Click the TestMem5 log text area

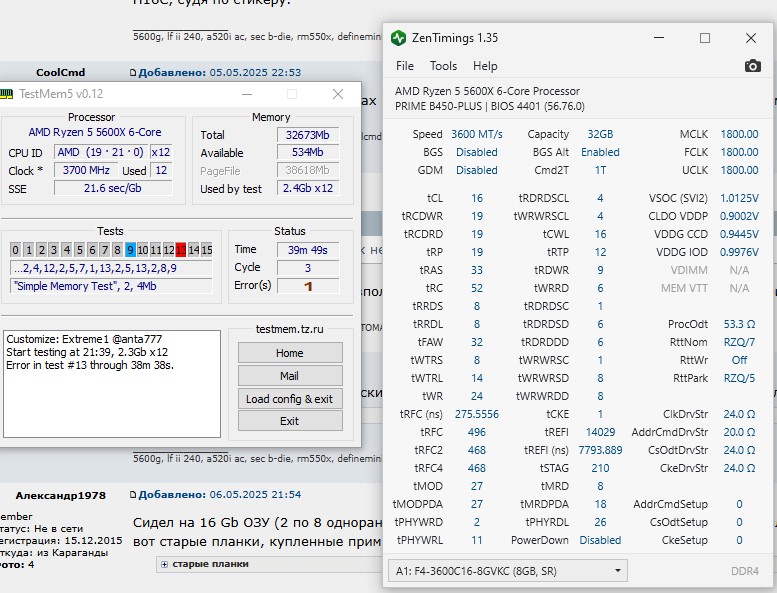click(x=112, y=384)
